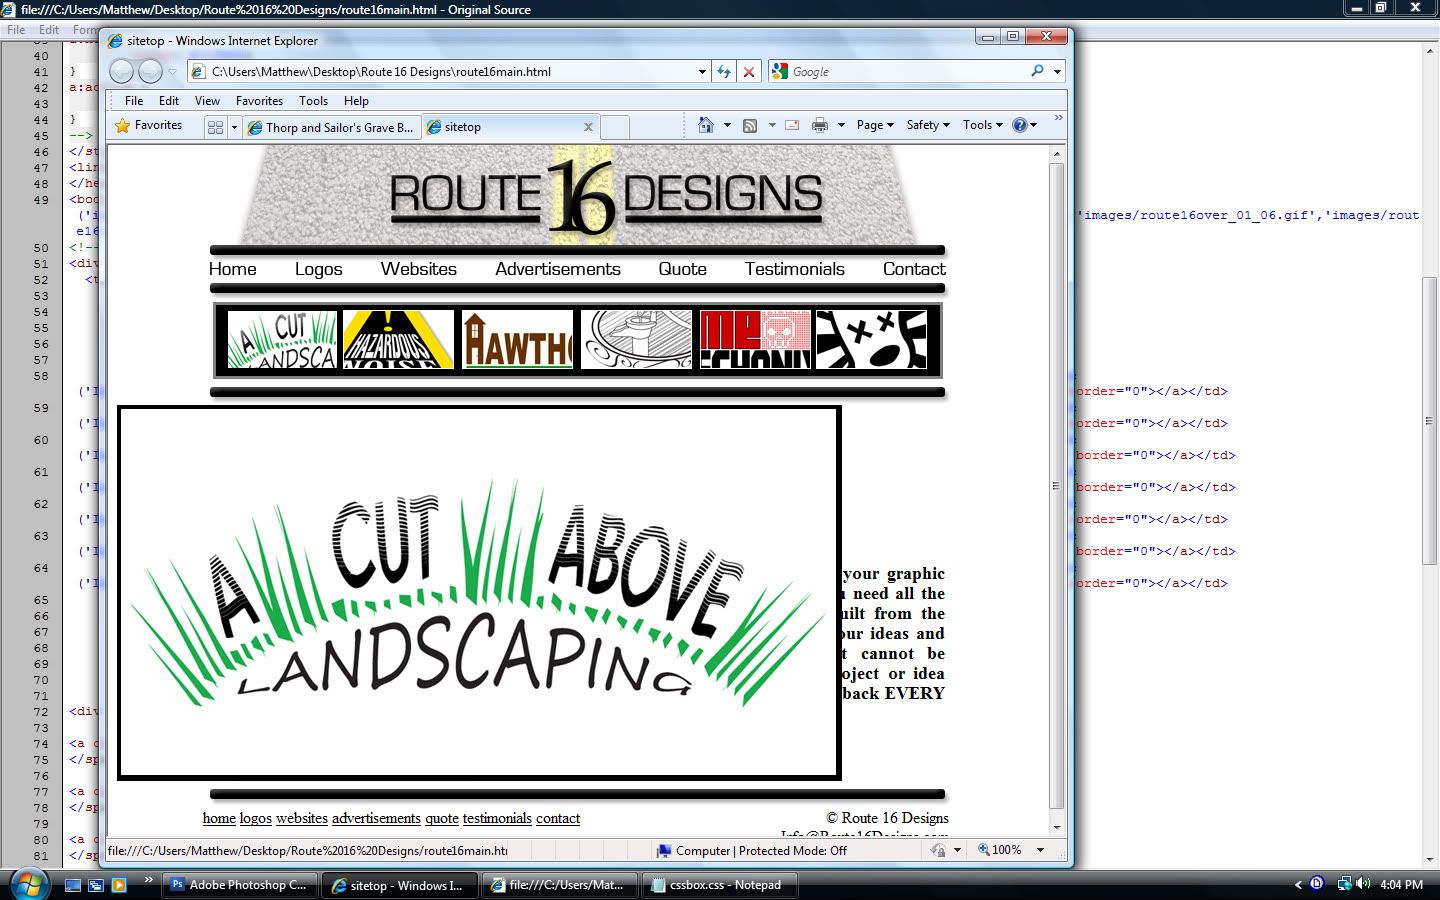Open the recent pages dropdown beside Forward
Screen dimensions: 1440x900
[x=172, y=72]
